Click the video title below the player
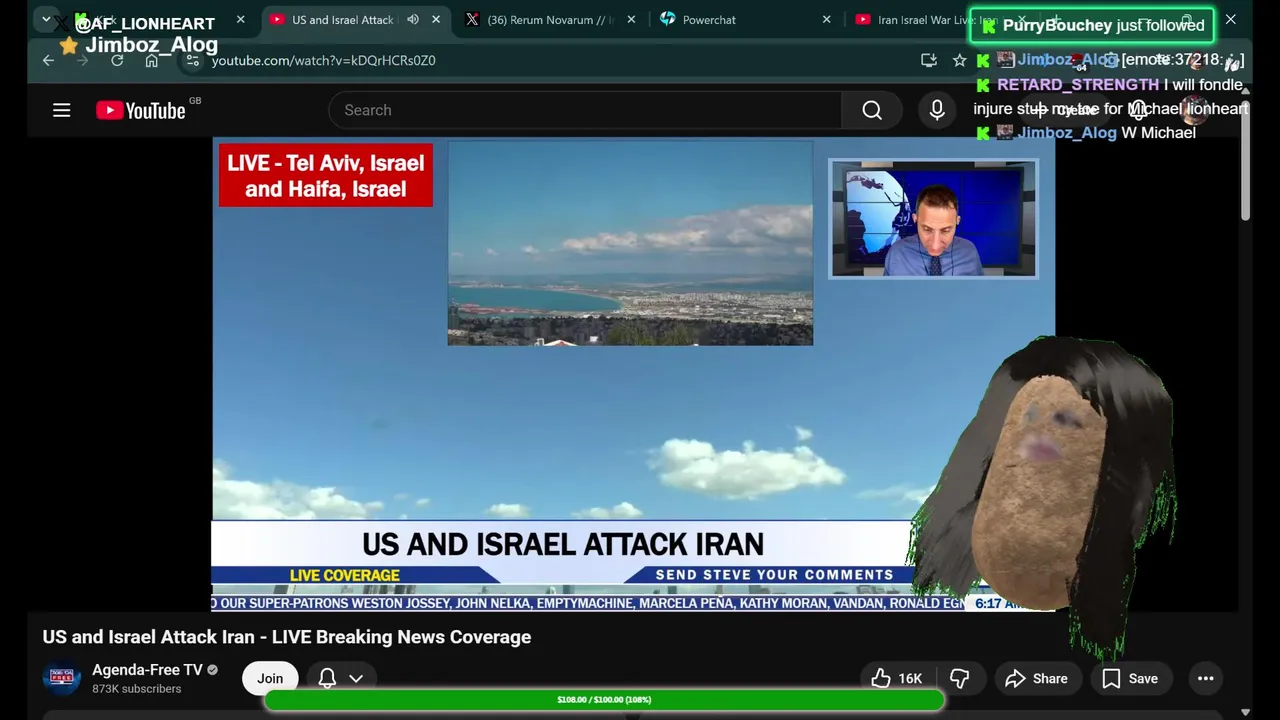The width and height of the screenshot is (1280, 720). click(287, 637)
